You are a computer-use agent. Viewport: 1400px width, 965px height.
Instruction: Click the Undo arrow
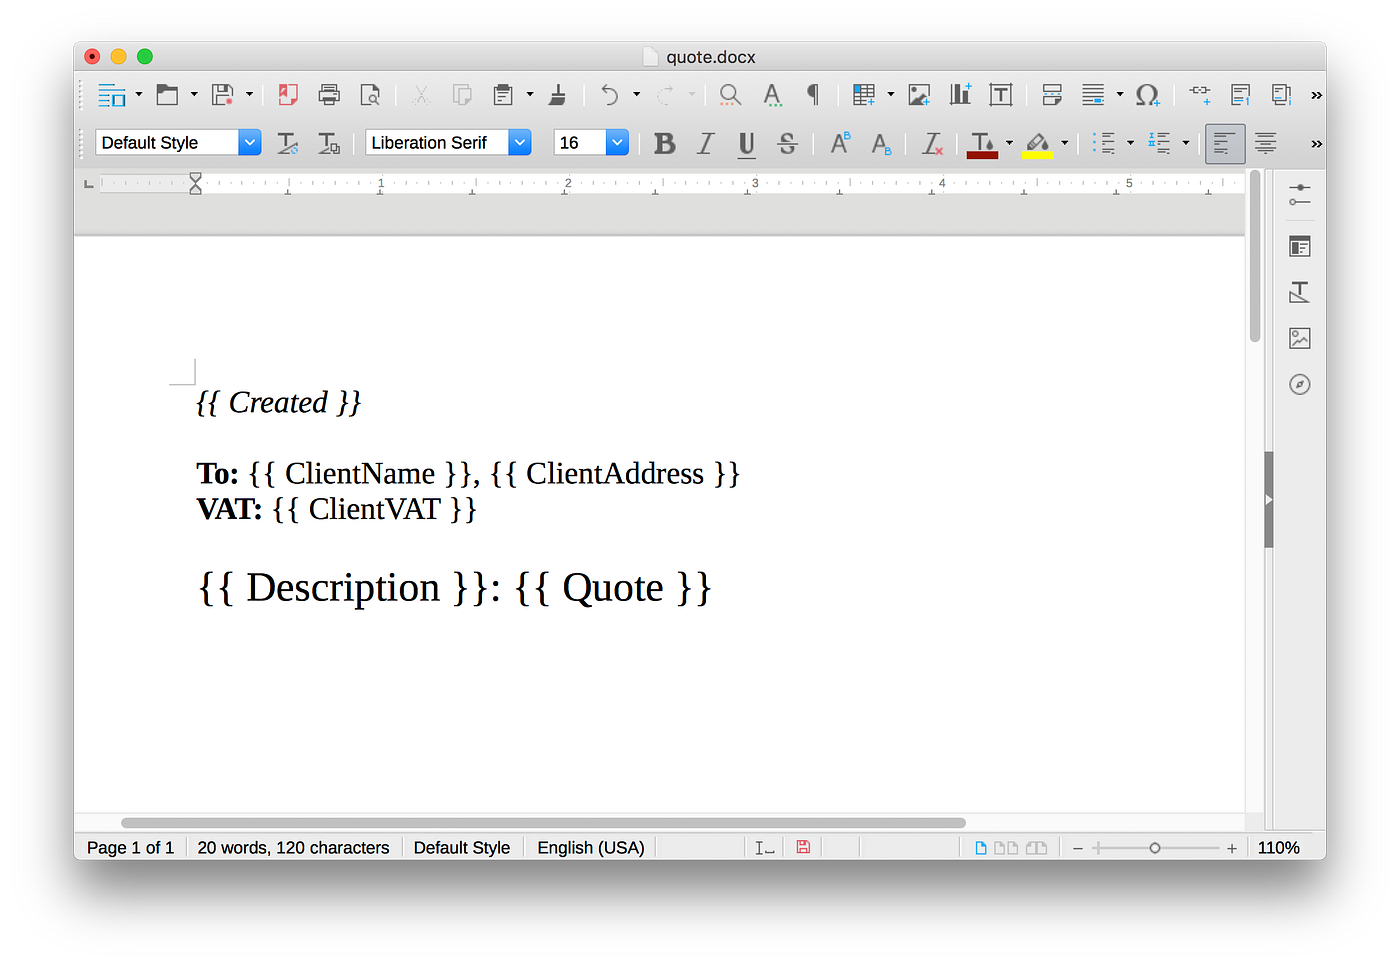609,95
